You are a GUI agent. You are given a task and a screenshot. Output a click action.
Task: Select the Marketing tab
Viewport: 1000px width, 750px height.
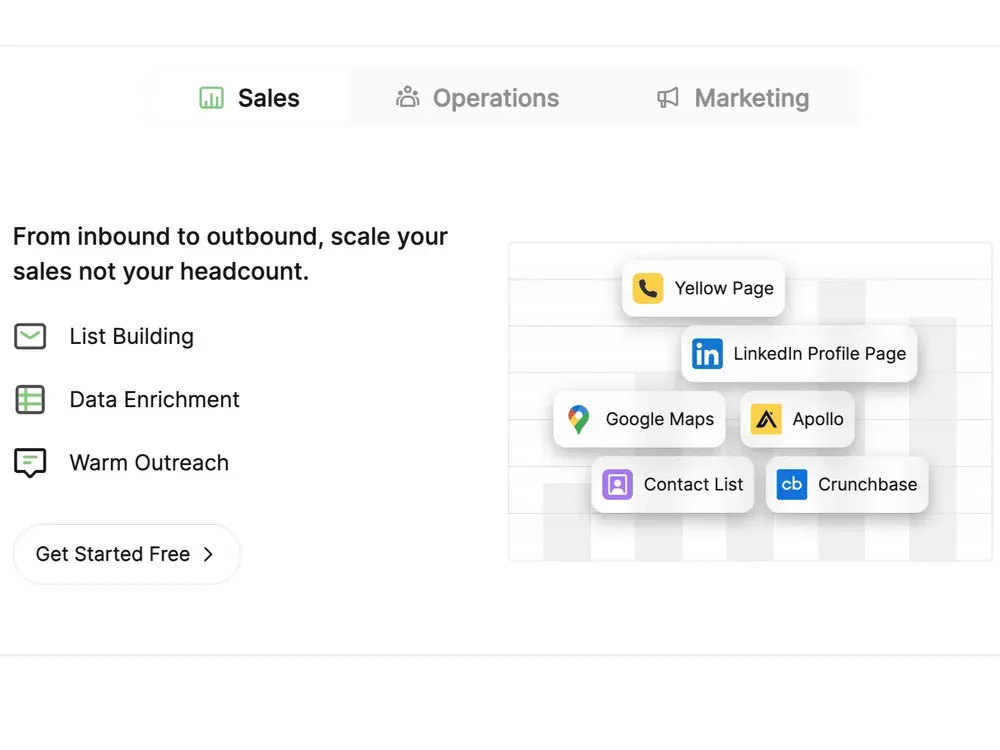(x=732, y=98)
